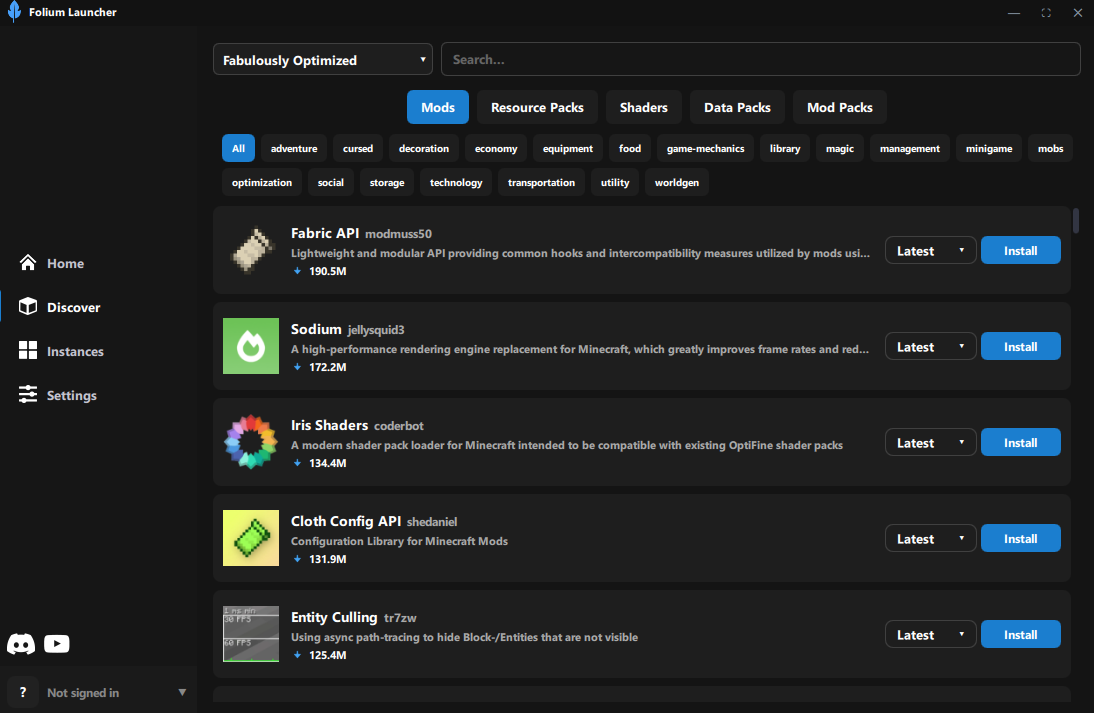The image size is (1094, 713).
Task: Click the Sodium mod icon
Action: 250,346
